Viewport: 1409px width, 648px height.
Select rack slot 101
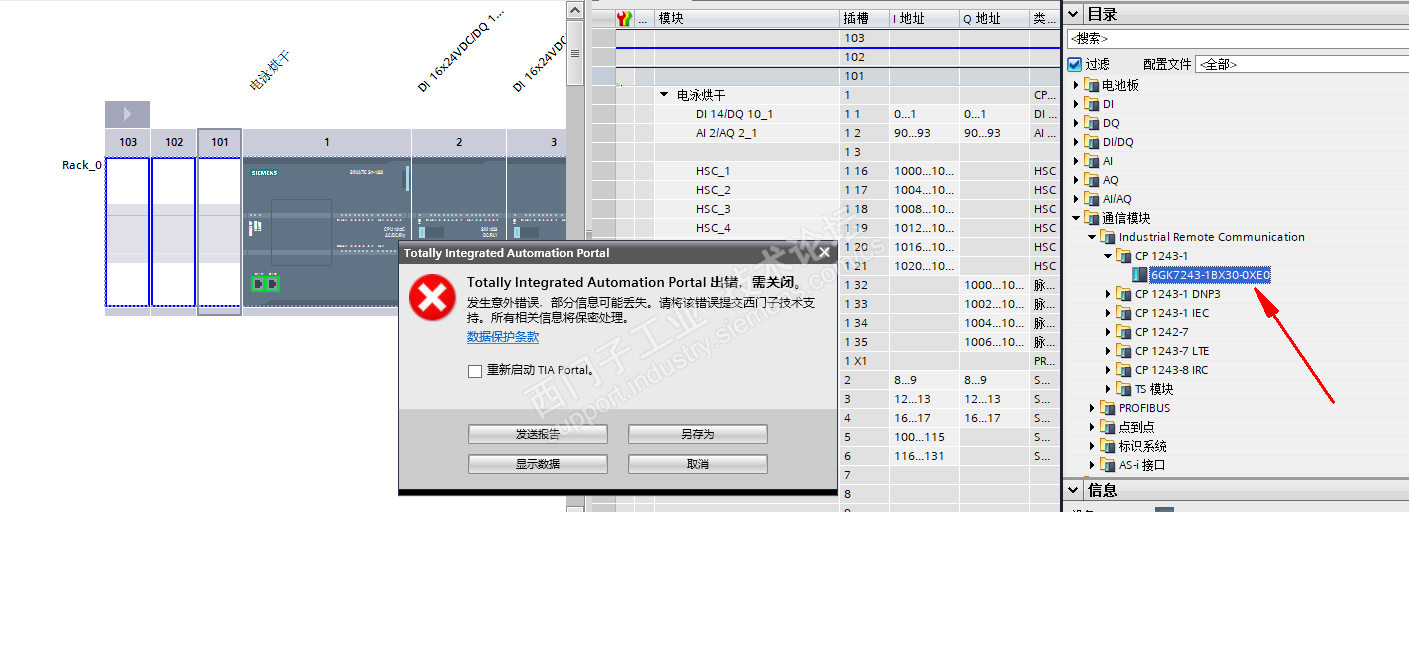220,231
